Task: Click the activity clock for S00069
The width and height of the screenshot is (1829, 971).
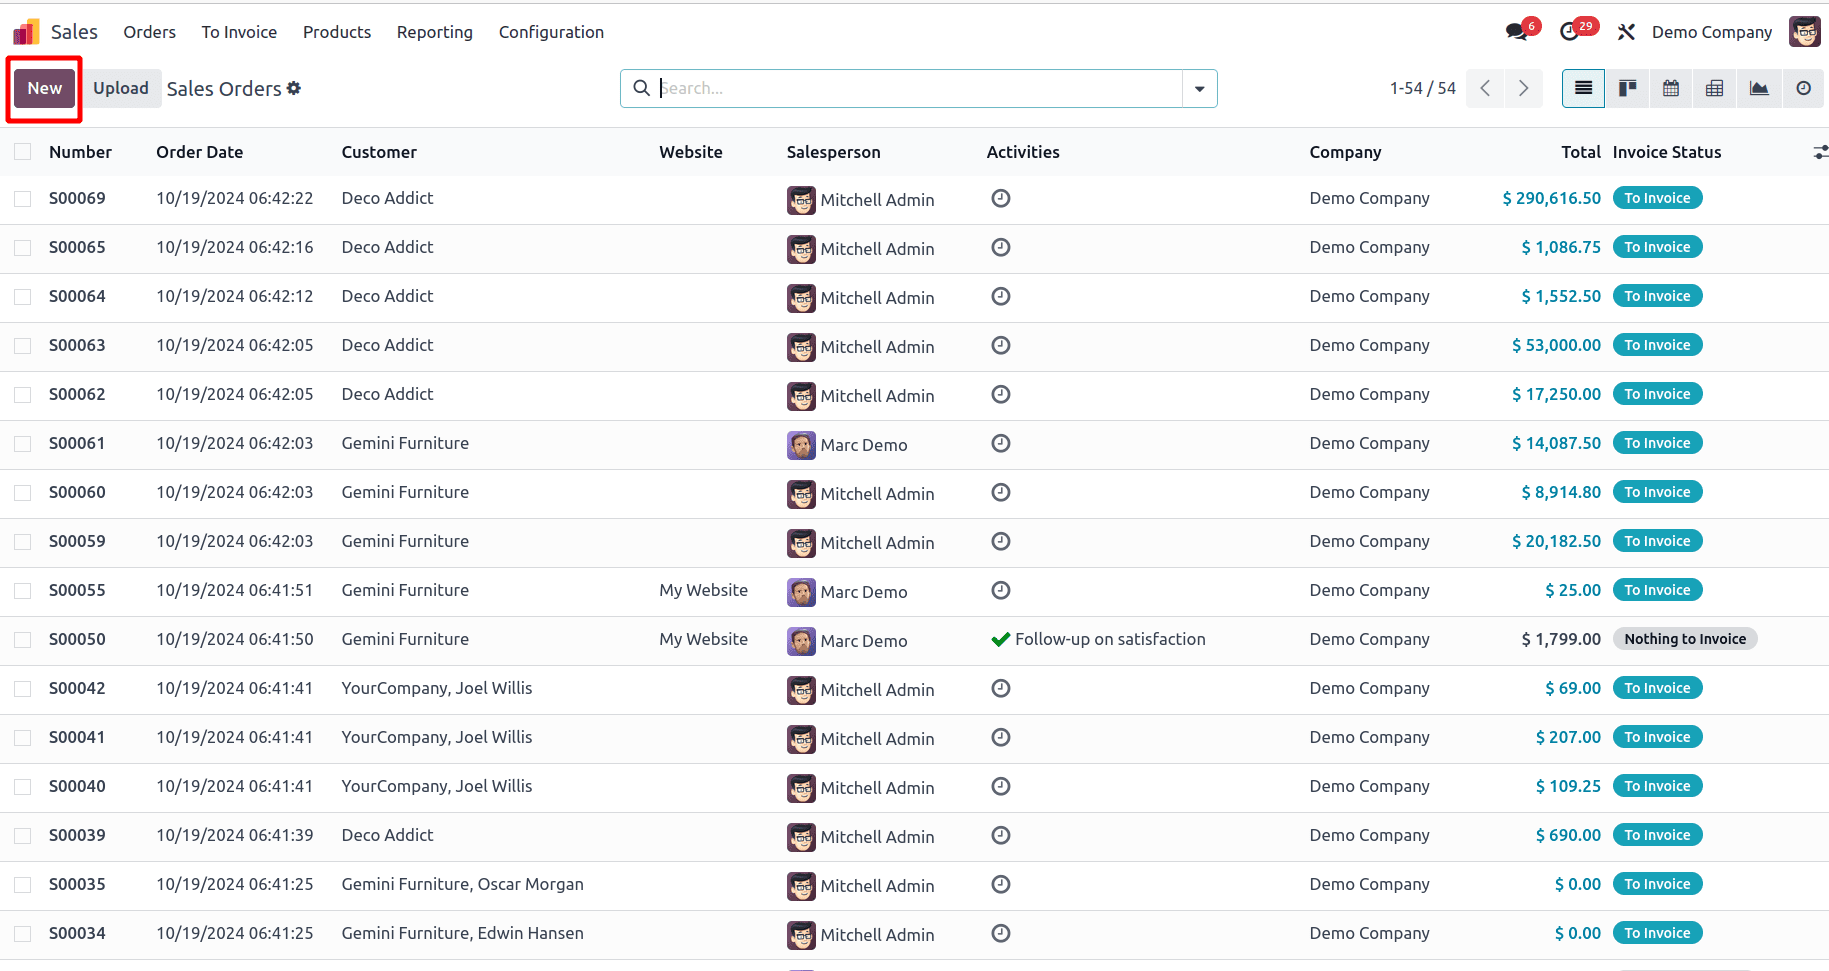Action: pyautogui.click(x=1001, y=198)
